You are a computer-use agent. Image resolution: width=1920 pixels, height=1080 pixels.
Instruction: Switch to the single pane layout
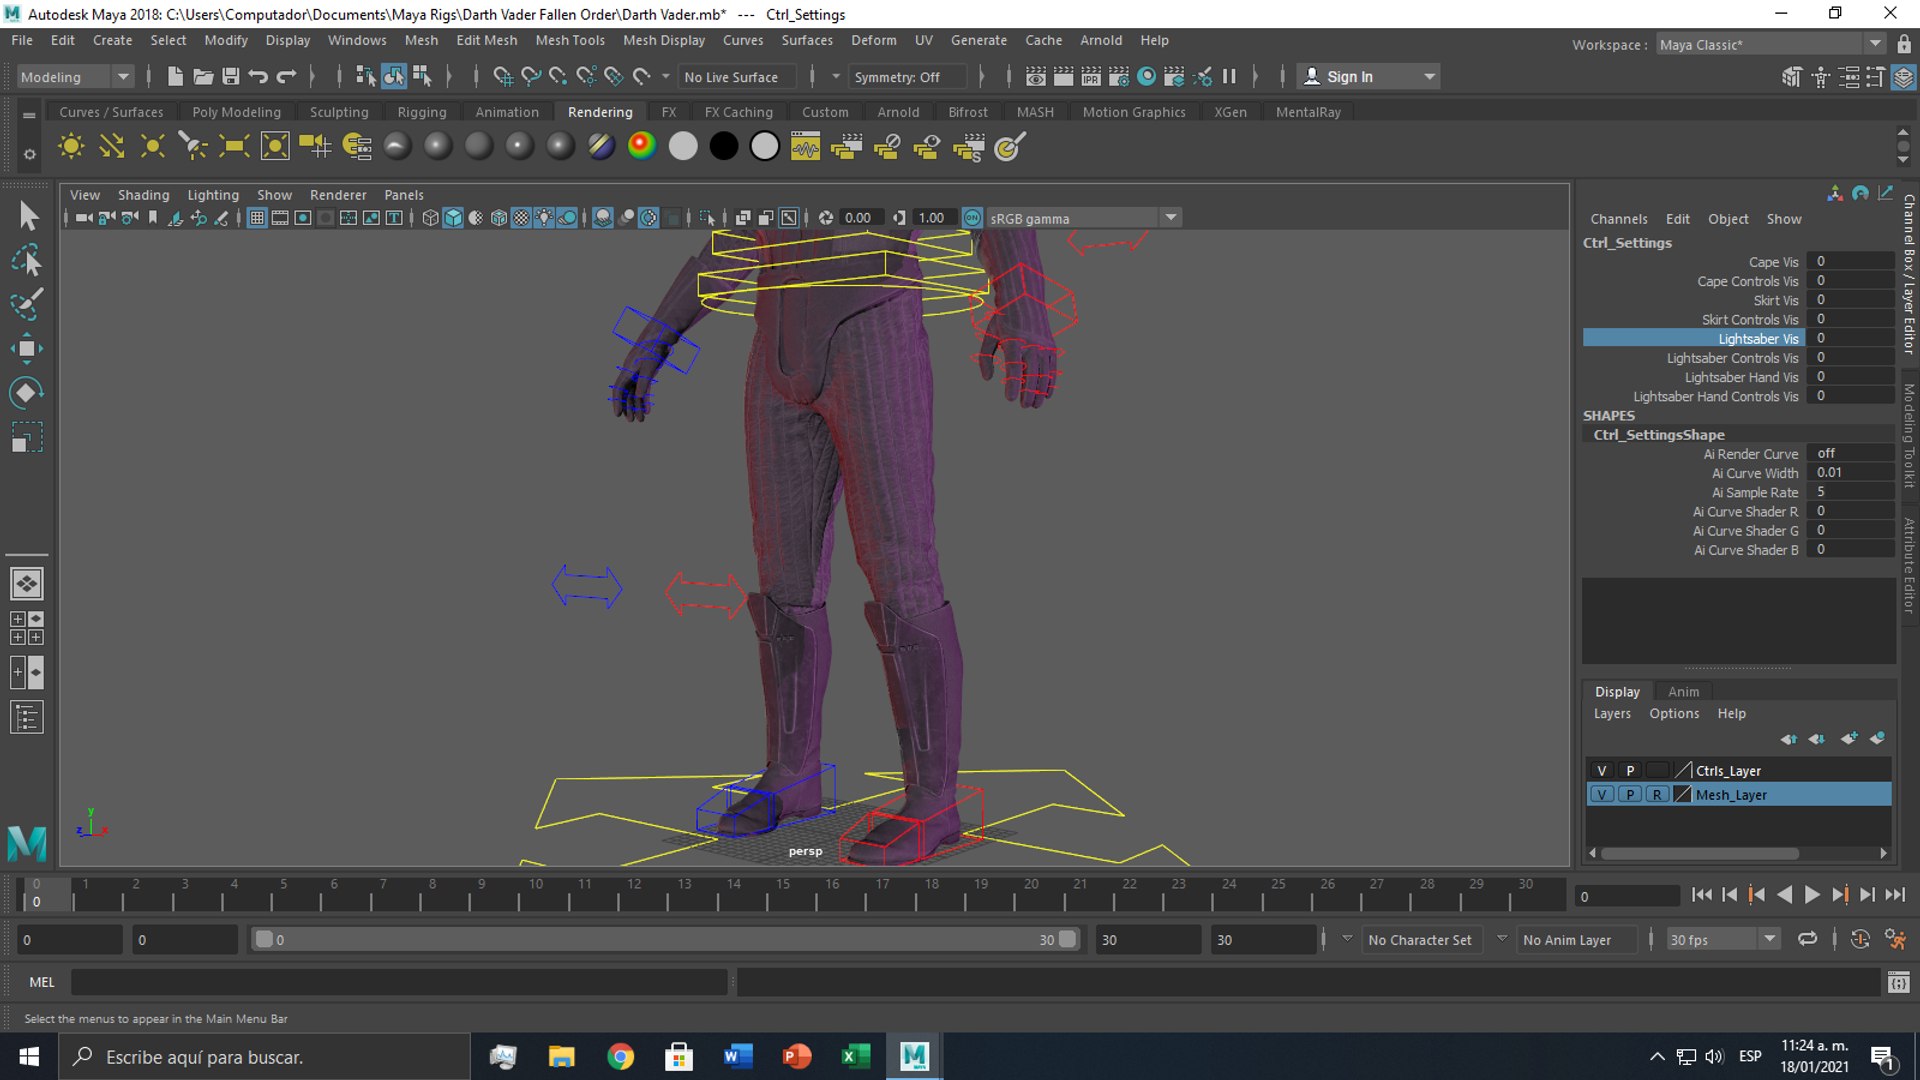point(27,583)
